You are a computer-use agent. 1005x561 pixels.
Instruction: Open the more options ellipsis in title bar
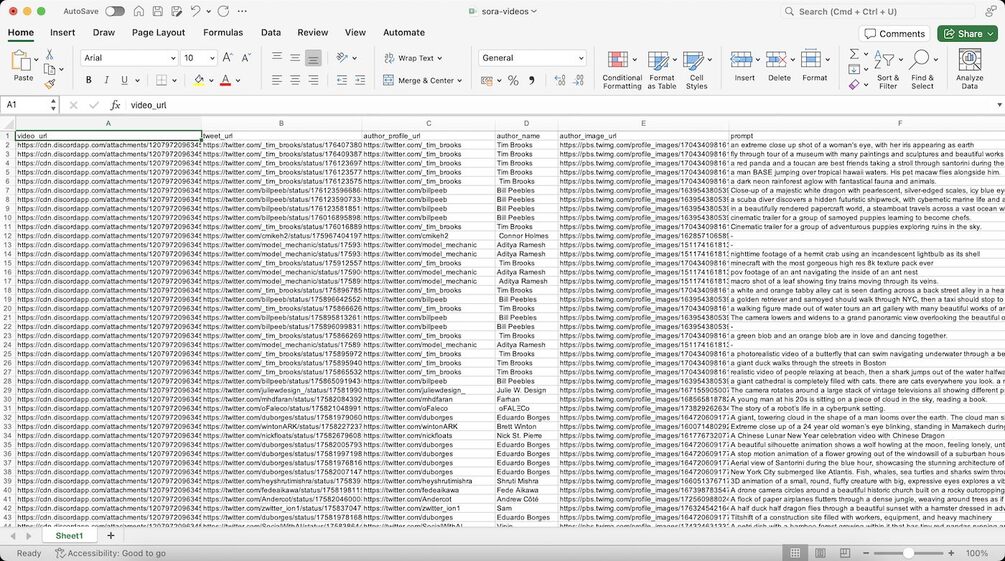242,11
